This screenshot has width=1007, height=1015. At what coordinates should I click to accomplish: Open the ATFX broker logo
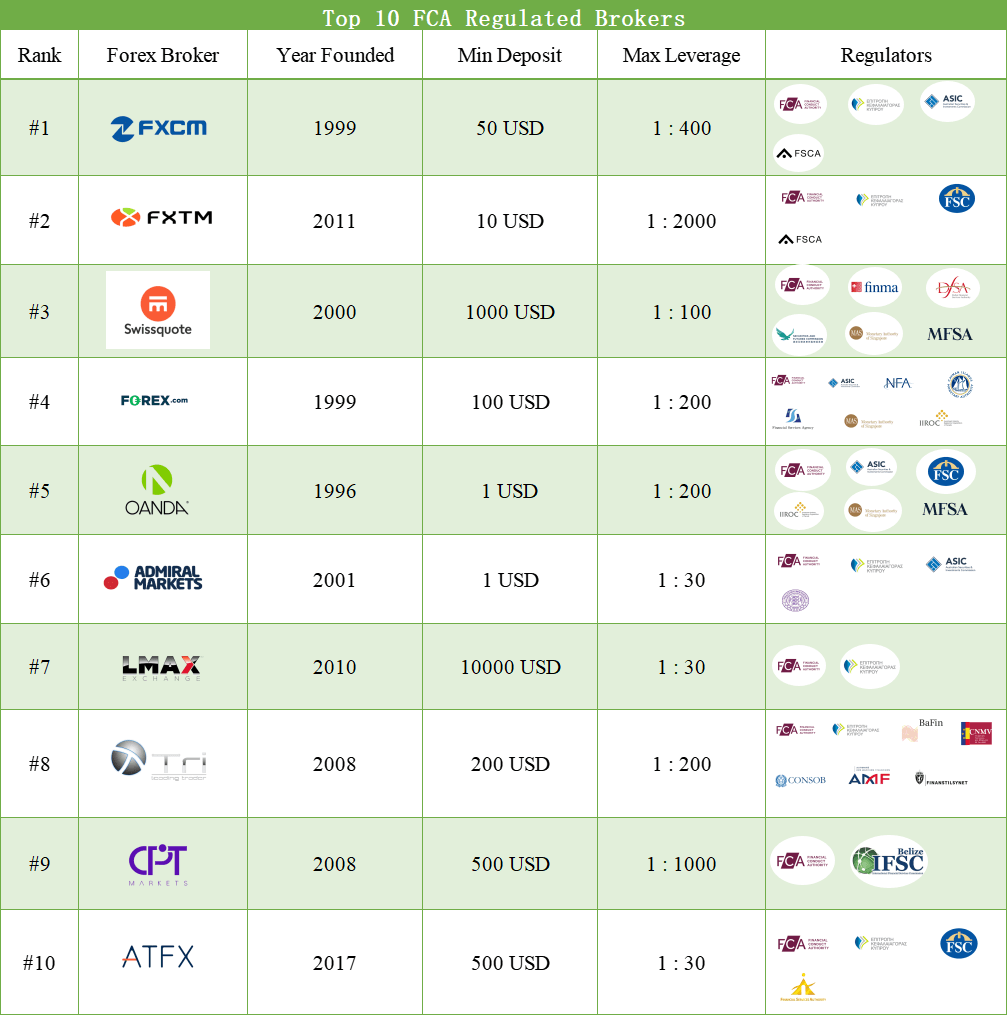tap(158, 958)
